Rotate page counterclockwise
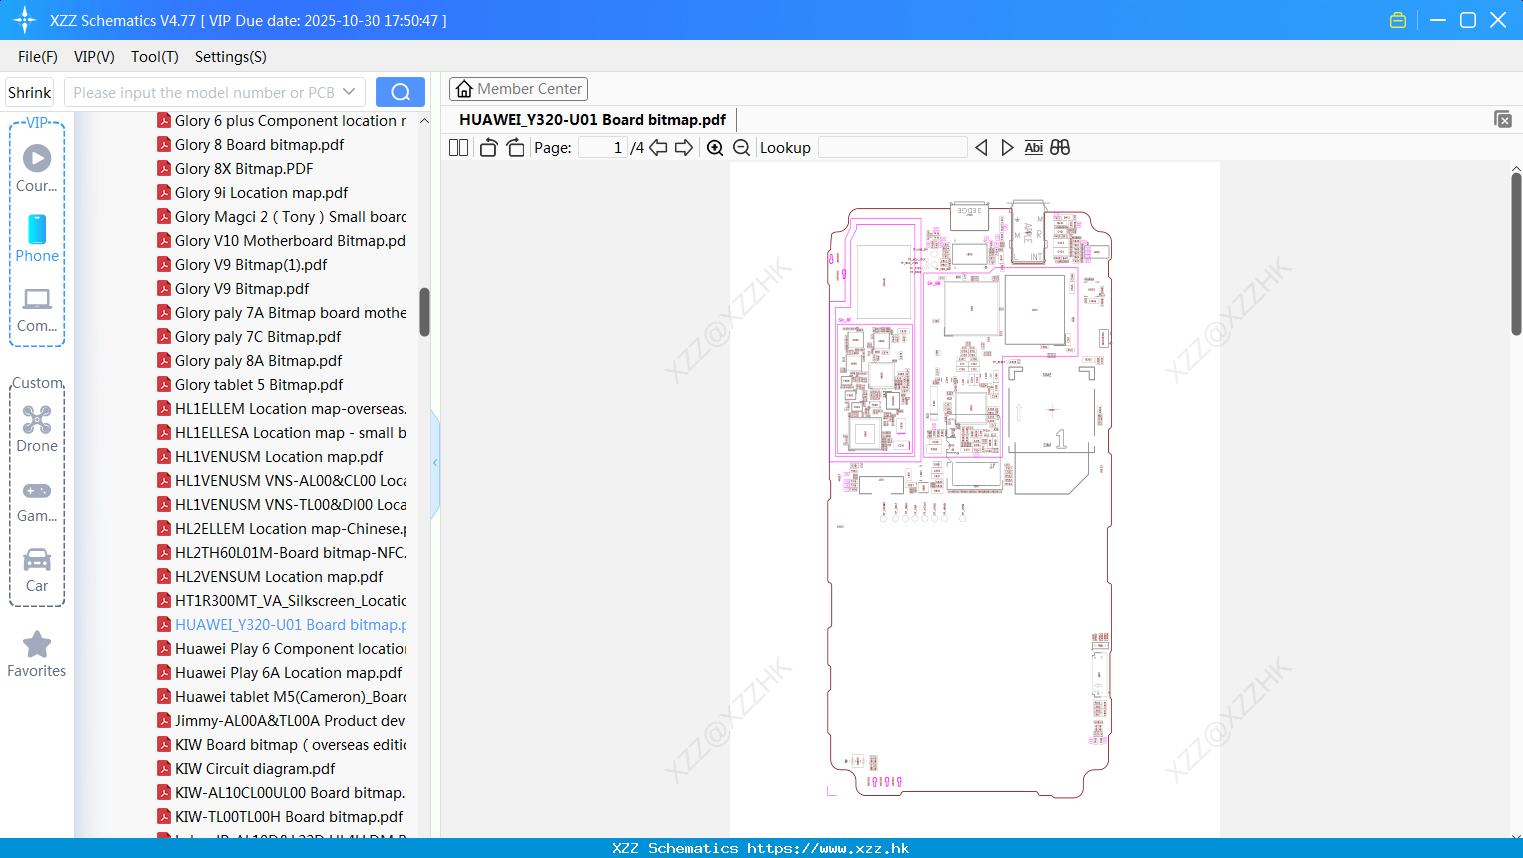The width and height of the screenshot is (1523, 858). click(x=488, y=148)
